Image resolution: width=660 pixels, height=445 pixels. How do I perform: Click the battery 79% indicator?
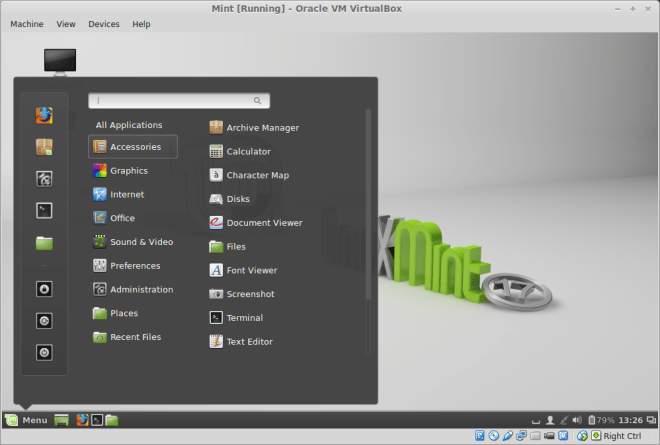601,420
